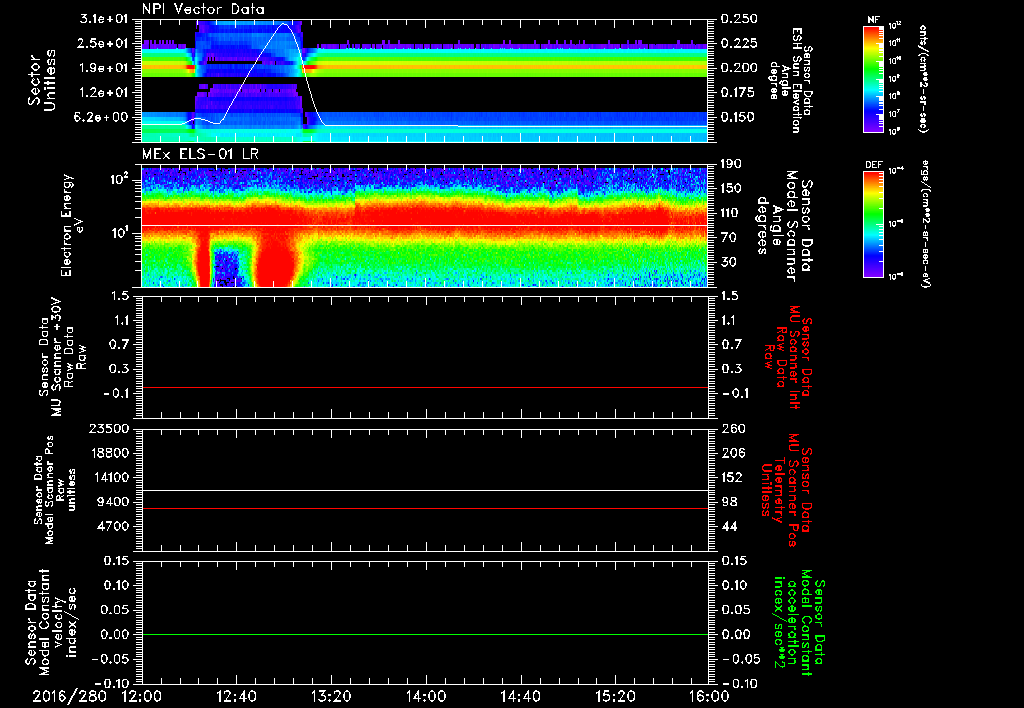The image size is (1024, 708).
Task: Click the 44 telemetry tick value
Action: click(729, 526)
